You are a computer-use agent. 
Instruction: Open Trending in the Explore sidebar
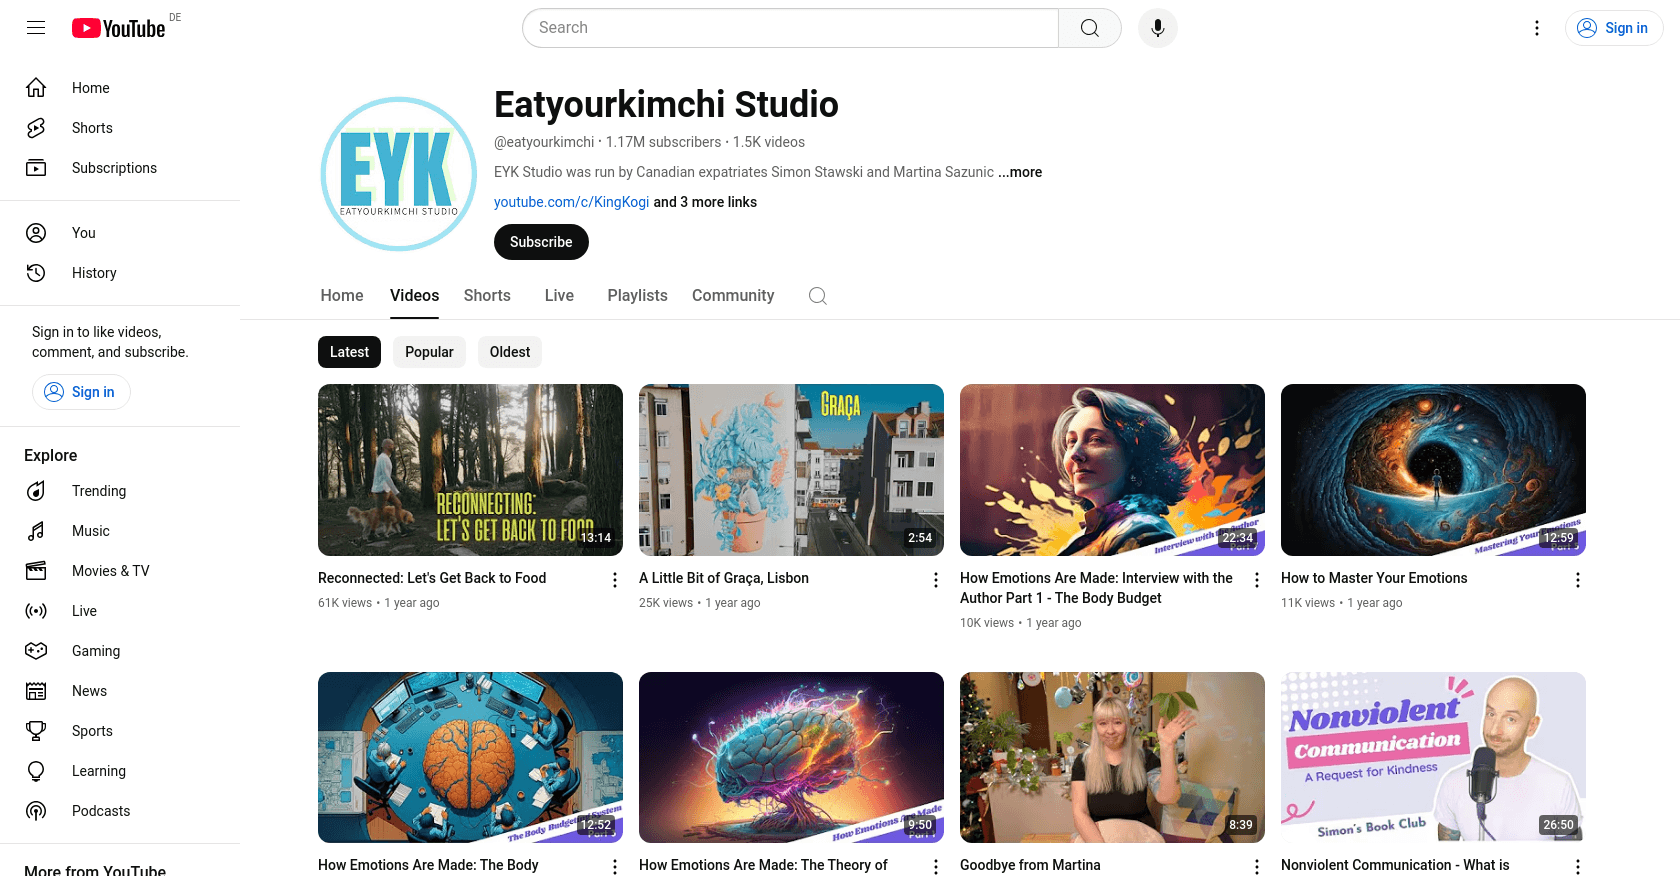[x=99, y=491]
